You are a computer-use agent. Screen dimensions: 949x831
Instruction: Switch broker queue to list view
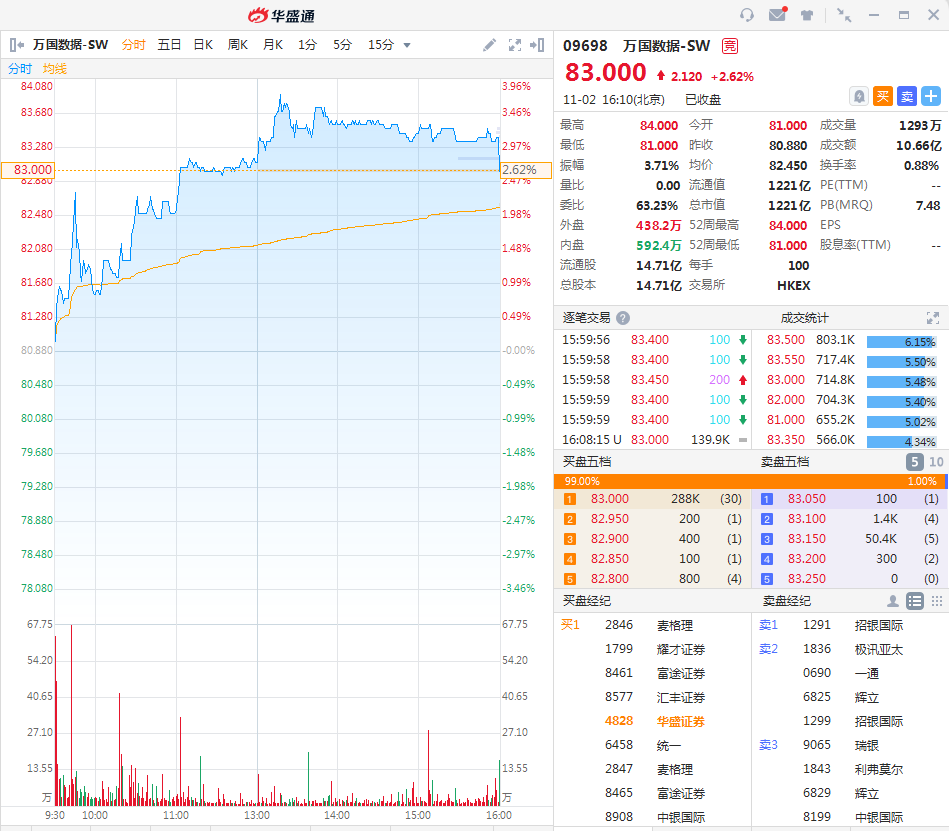pyautogui.click(x=914, y=601)
